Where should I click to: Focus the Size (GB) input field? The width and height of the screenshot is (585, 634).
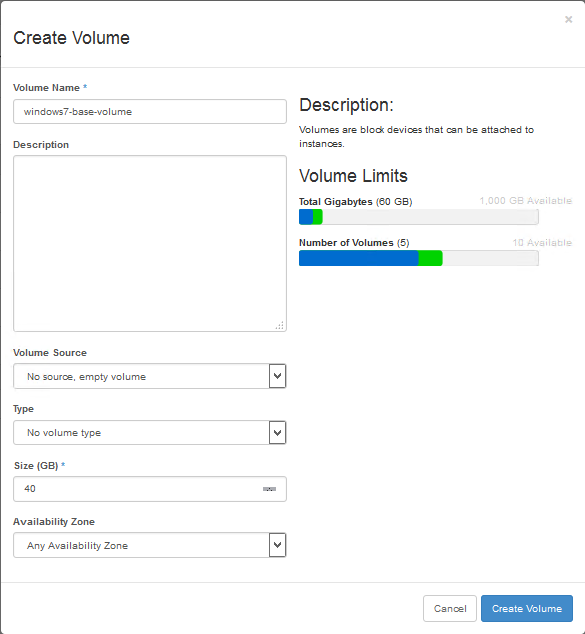pyautogui.click(x=150, y=489)
